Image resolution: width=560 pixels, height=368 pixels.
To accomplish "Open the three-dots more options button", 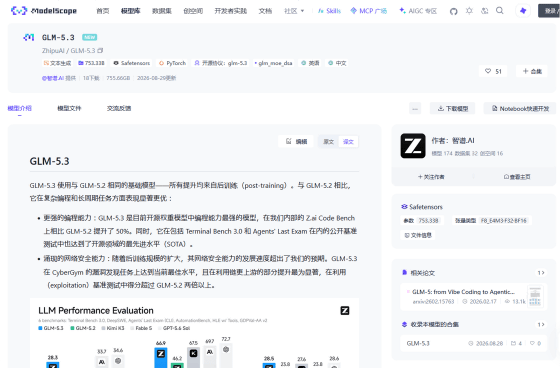I will [415, 109].
